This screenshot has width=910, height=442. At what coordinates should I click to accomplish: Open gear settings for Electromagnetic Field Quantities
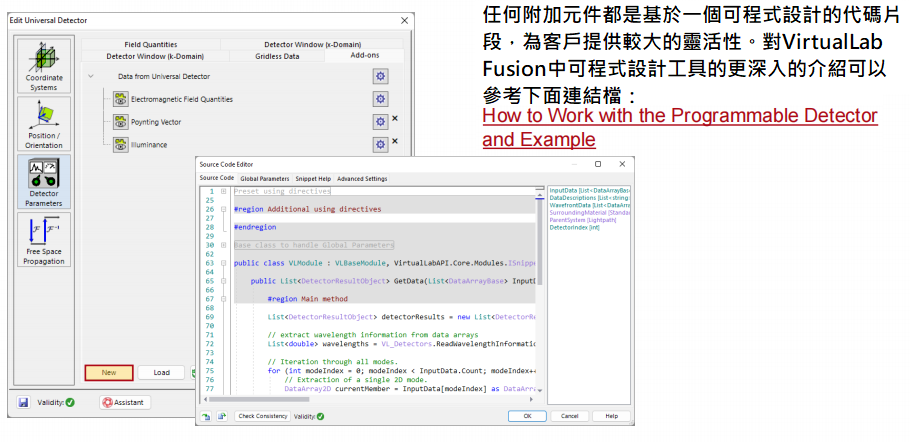381,99
